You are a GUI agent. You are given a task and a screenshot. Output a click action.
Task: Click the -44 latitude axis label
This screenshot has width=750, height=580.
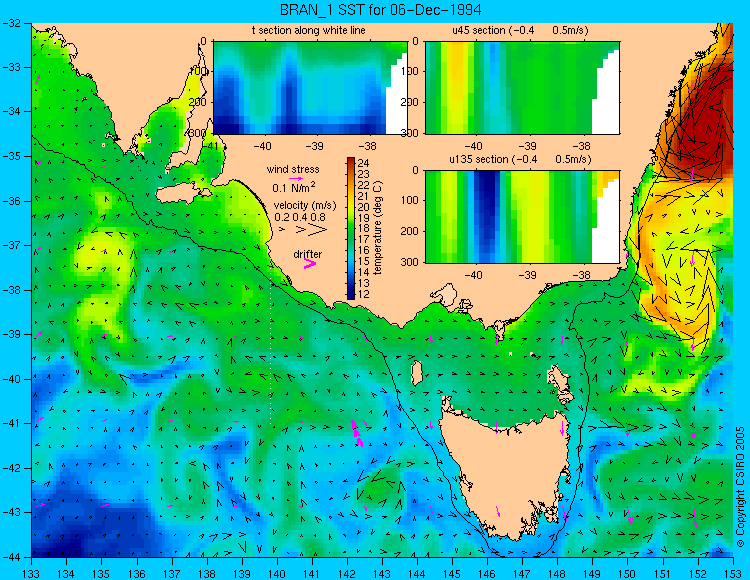[12, 557]
